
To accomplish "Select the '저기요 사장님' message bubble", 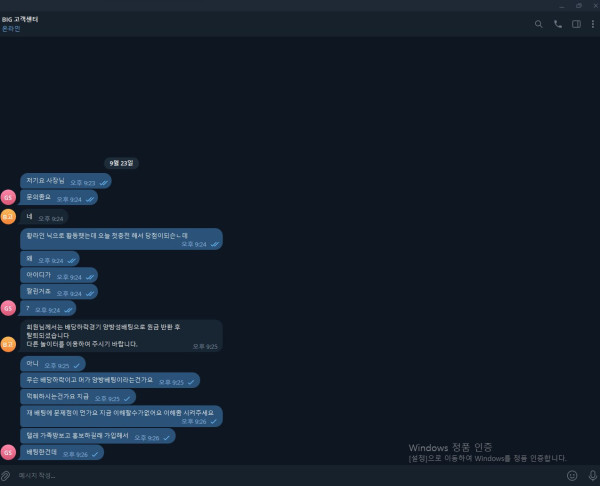I will (66, 182).
